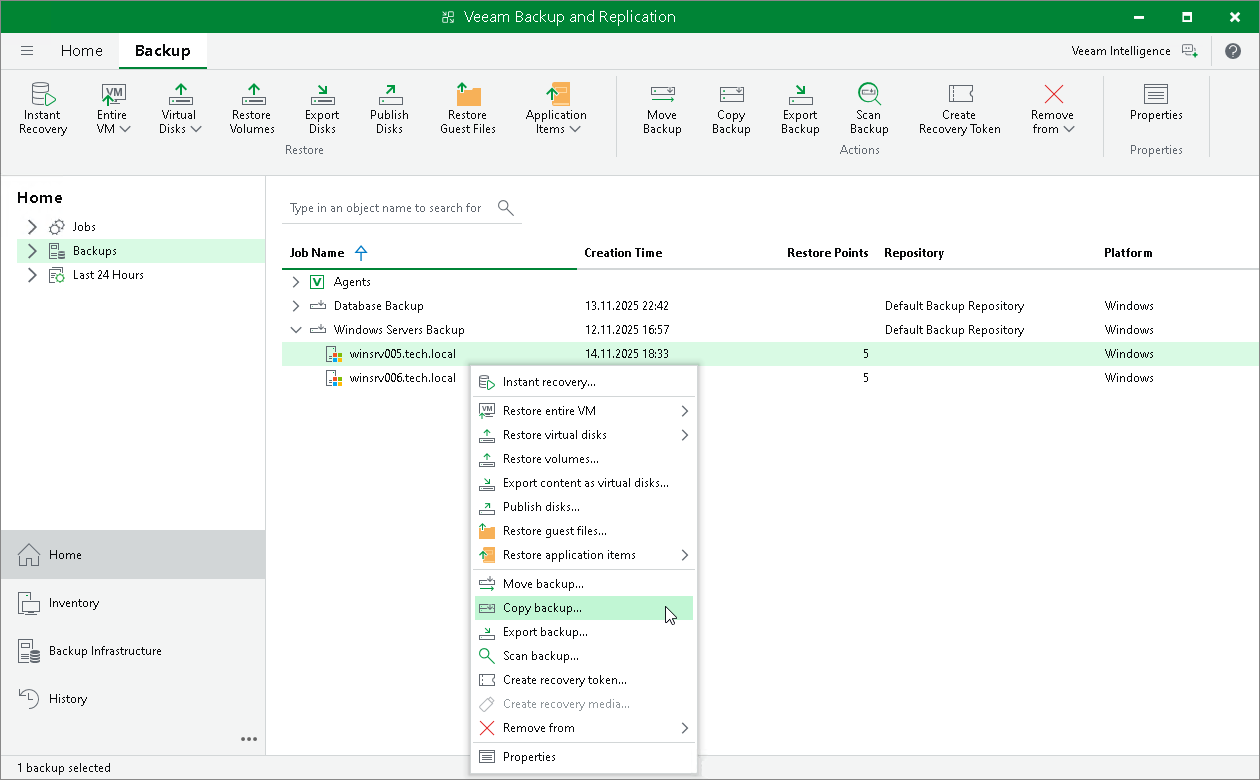This screenshot has width=1260, height=780.
Task: Click Scan Backup ribbon button
Action: (x=869, y=108)
